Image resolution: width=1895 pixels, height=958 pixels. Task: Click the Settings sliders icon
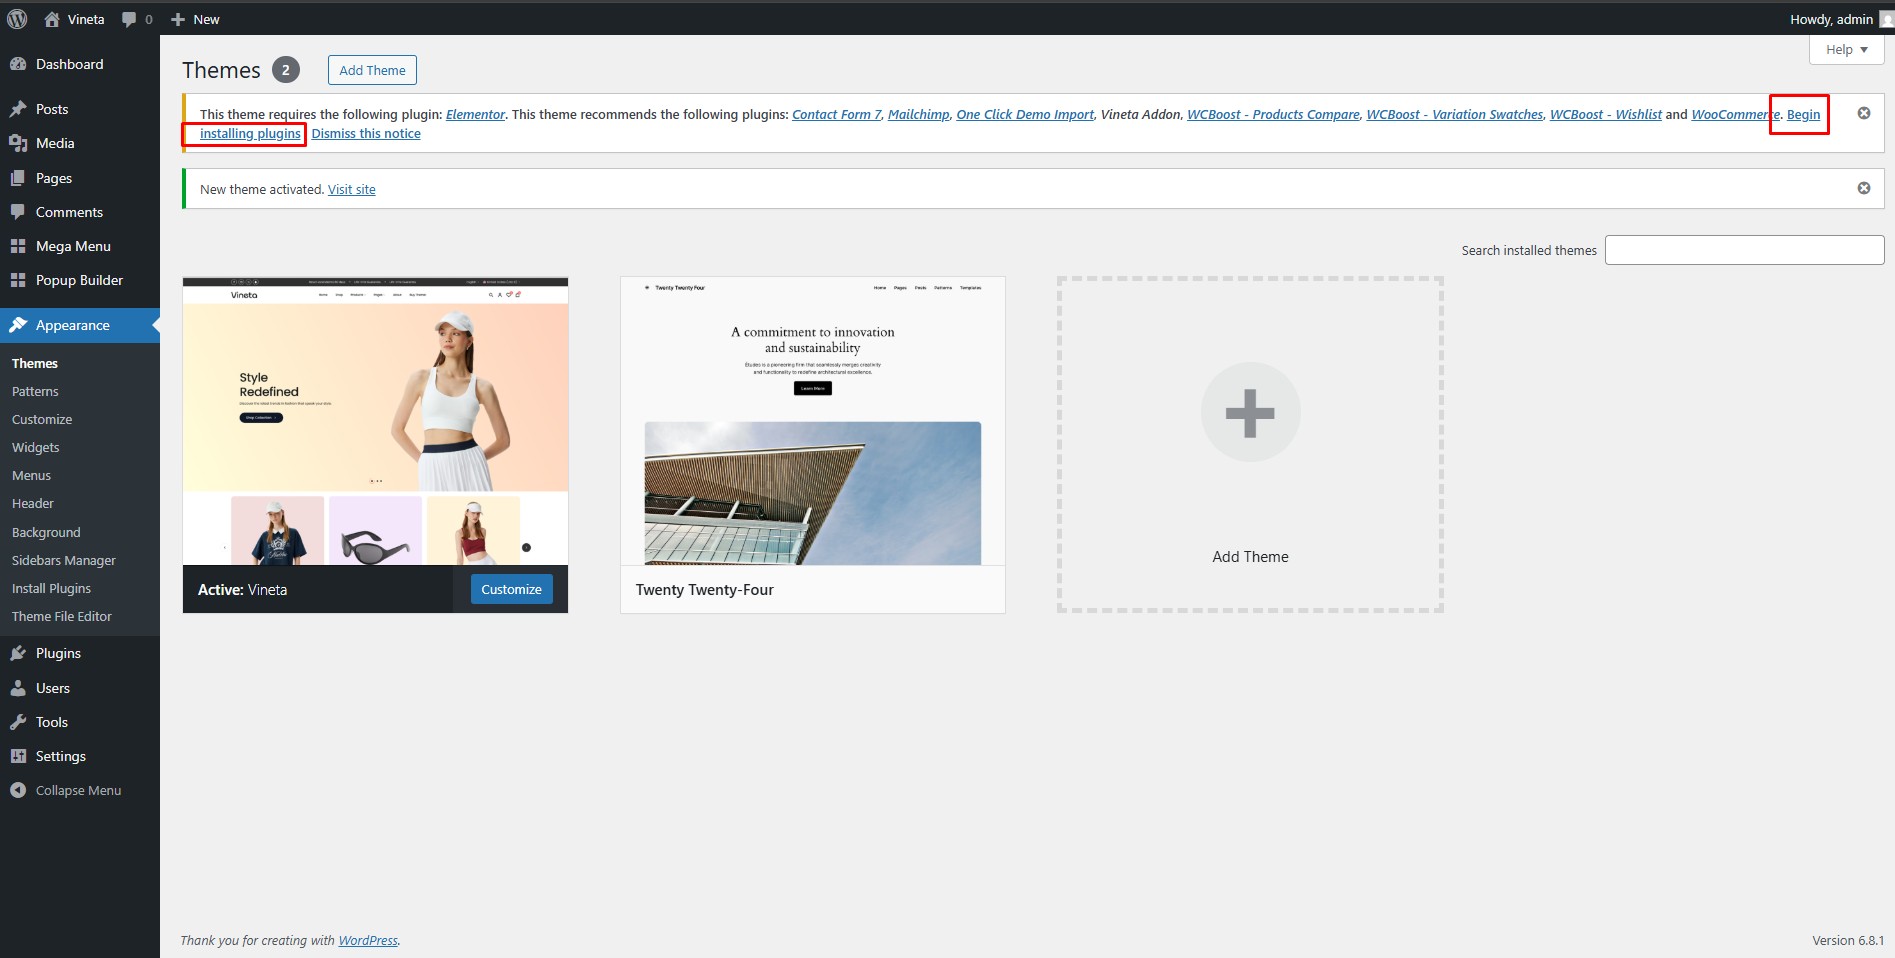18,756
